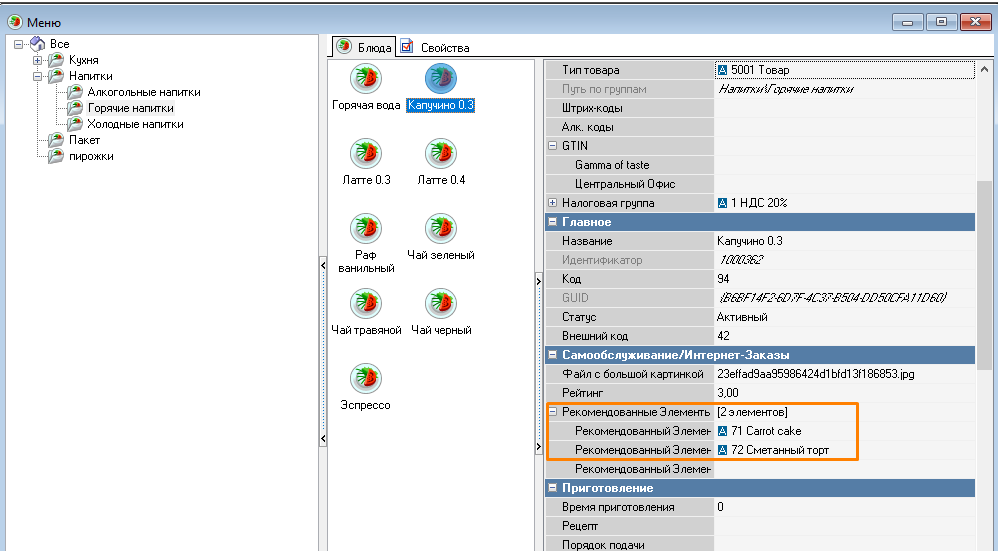Select the Раф ванильный dish icon
The height and width of the screenshot is (551, 998).
coord(366,229)
